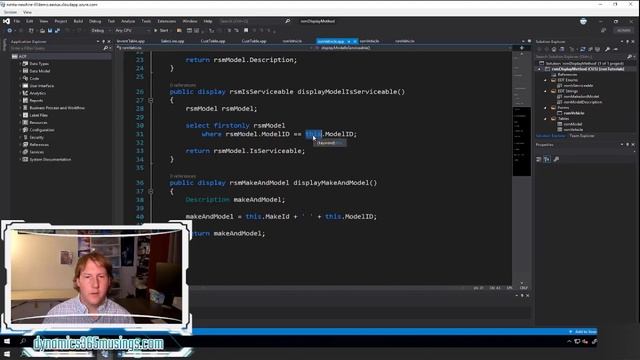Screen dimensions: 640x360
Task: Click the Save toolbar icon
Action: (50, 31)
